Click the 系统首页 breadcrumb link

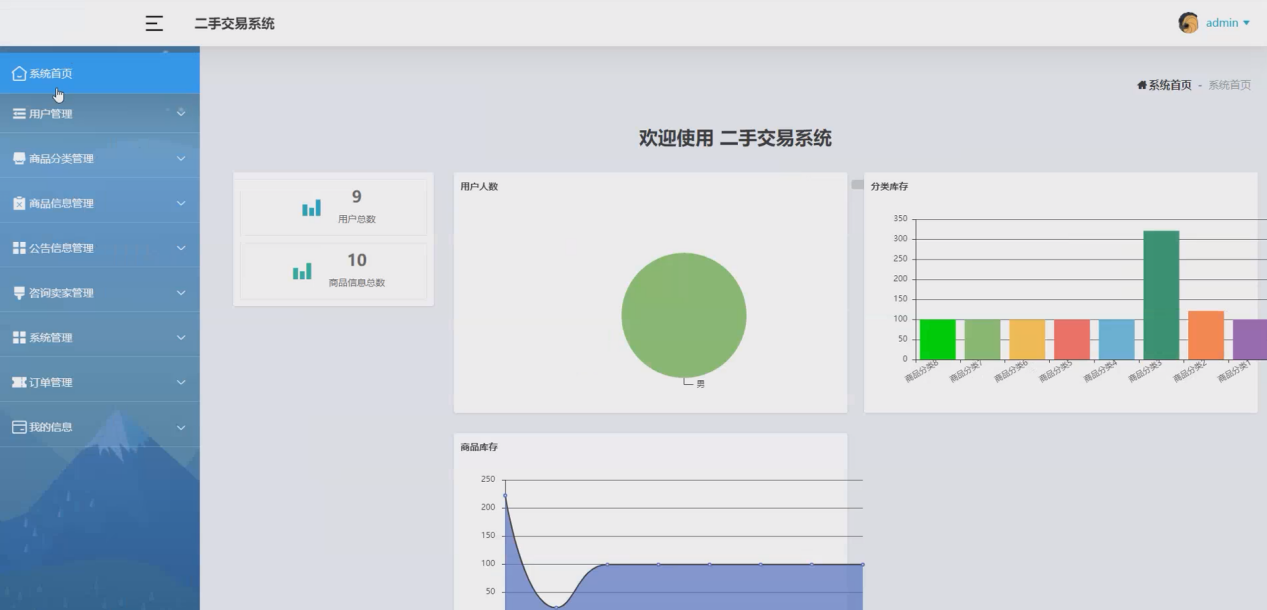(1172, 84)
